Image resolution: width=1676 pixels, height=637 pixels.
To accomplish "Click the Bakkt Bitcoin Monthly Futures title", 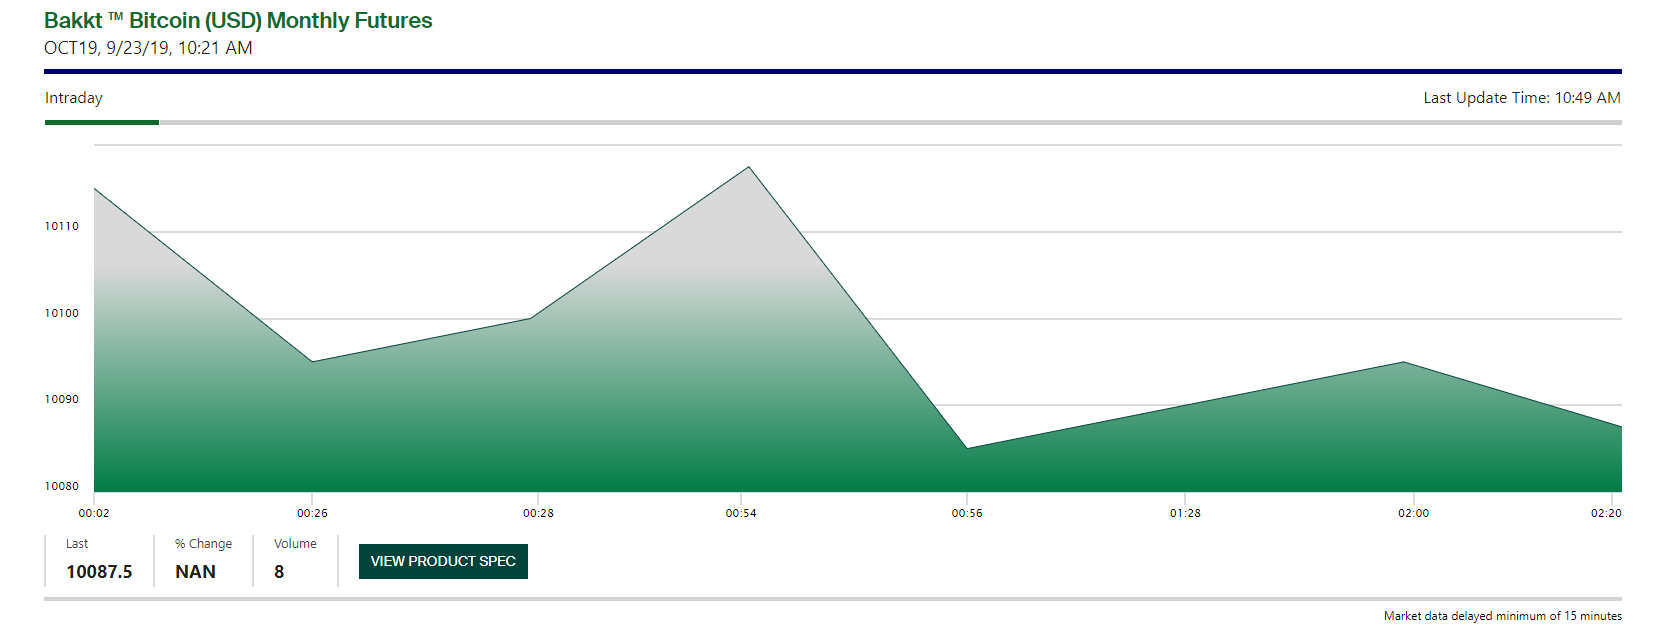I will coord(238,20).
